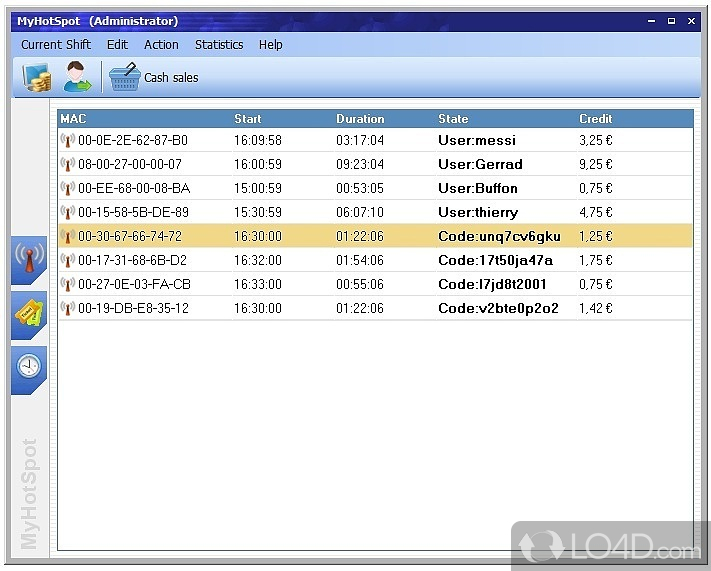Select MAC address 00-EE-68-00-08-BA
Viewport: 711px width, 571px height.
(134, 188)
